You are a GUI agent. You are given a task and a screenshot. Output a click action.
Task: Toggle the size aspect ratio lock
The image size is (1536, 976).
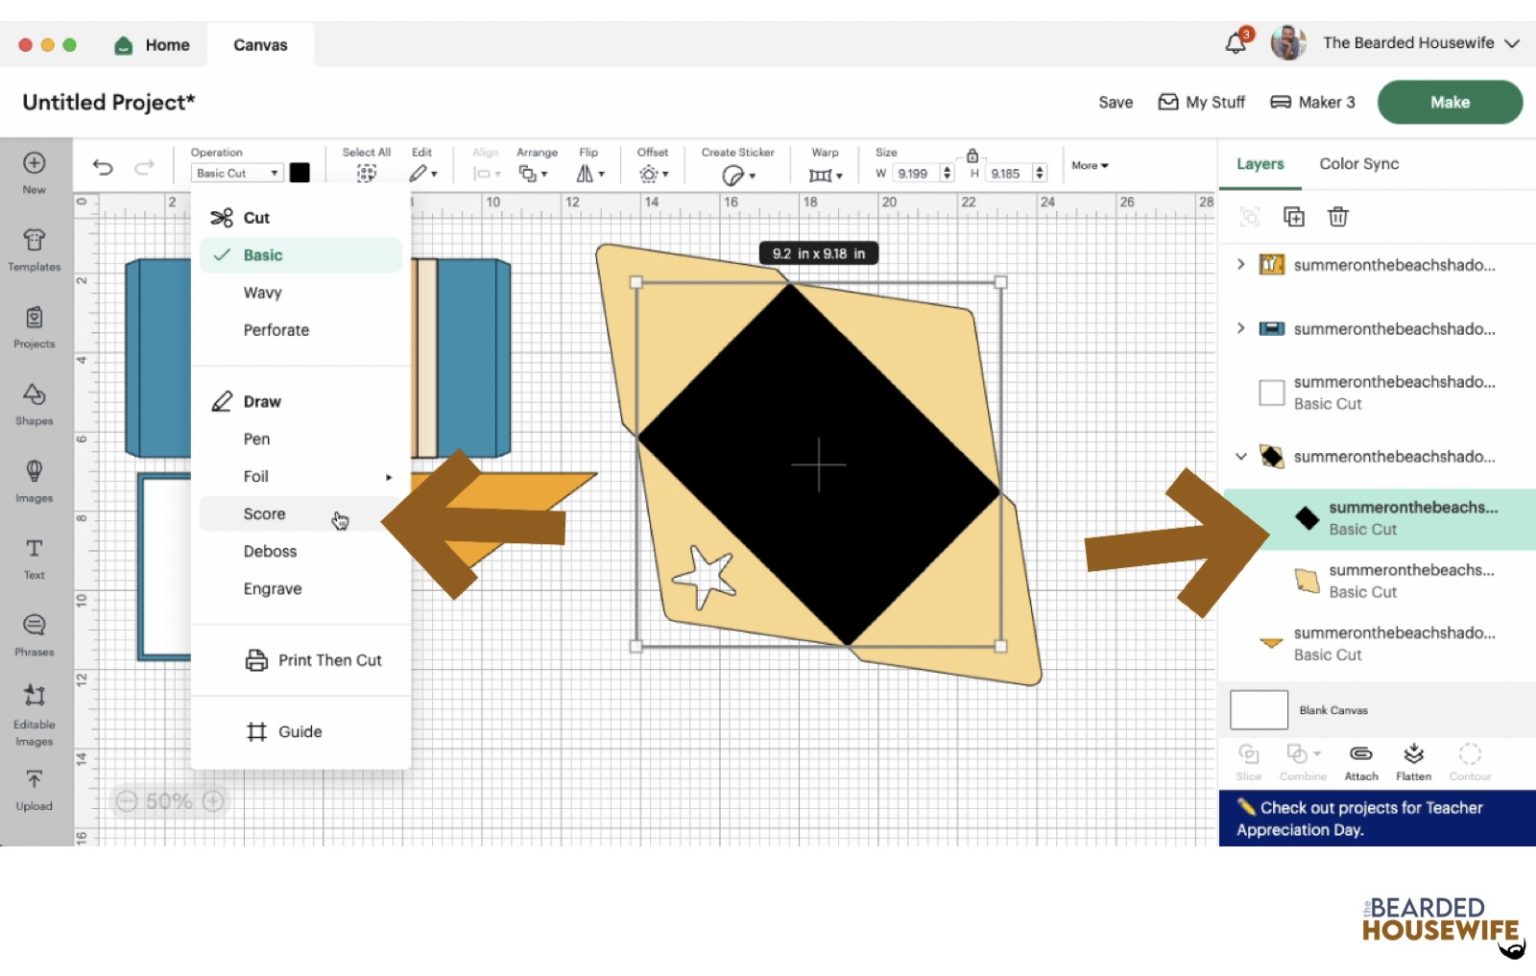[x=972, y=155]
